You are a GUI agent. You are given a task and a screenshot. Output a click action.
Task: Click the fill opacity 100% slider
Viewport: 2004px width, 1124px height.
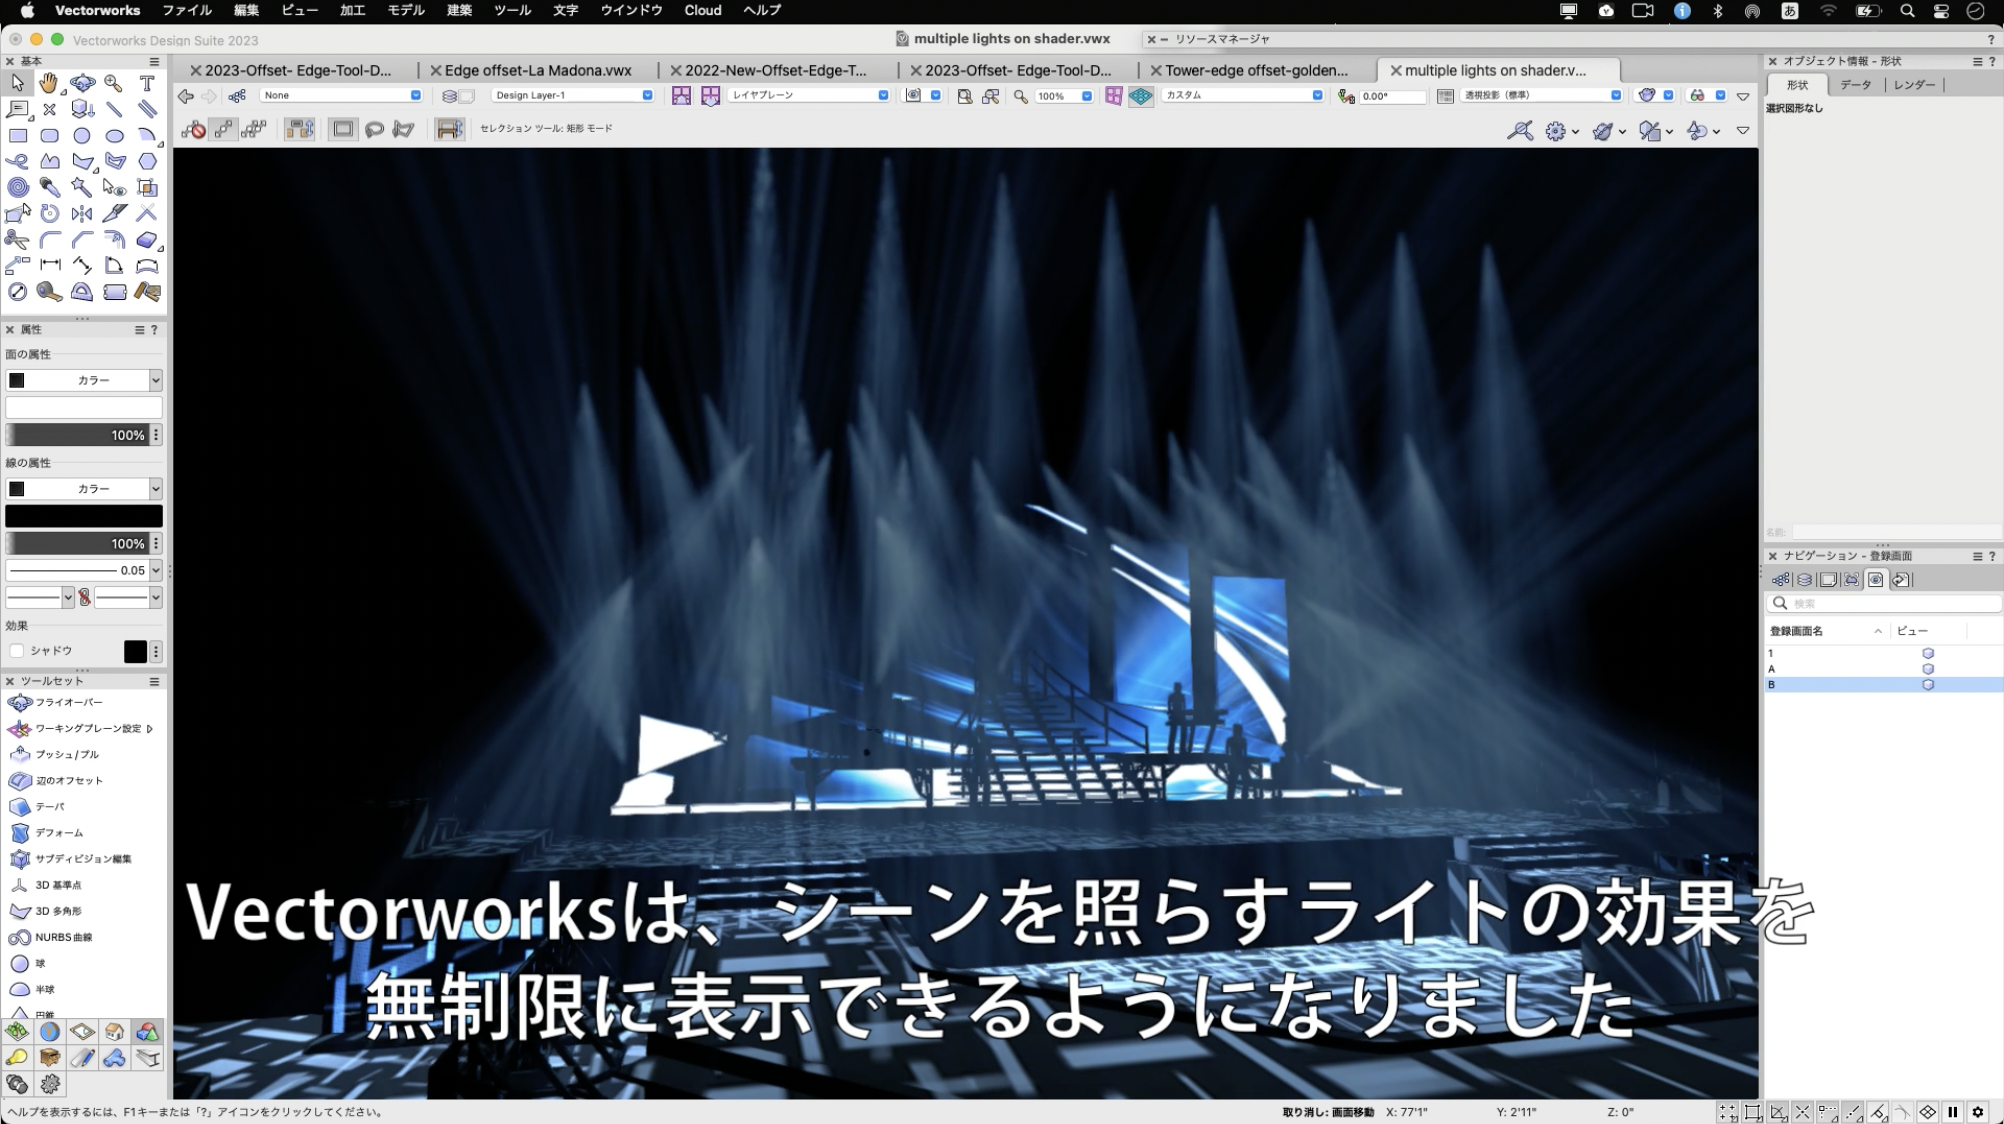coord(77,435)
